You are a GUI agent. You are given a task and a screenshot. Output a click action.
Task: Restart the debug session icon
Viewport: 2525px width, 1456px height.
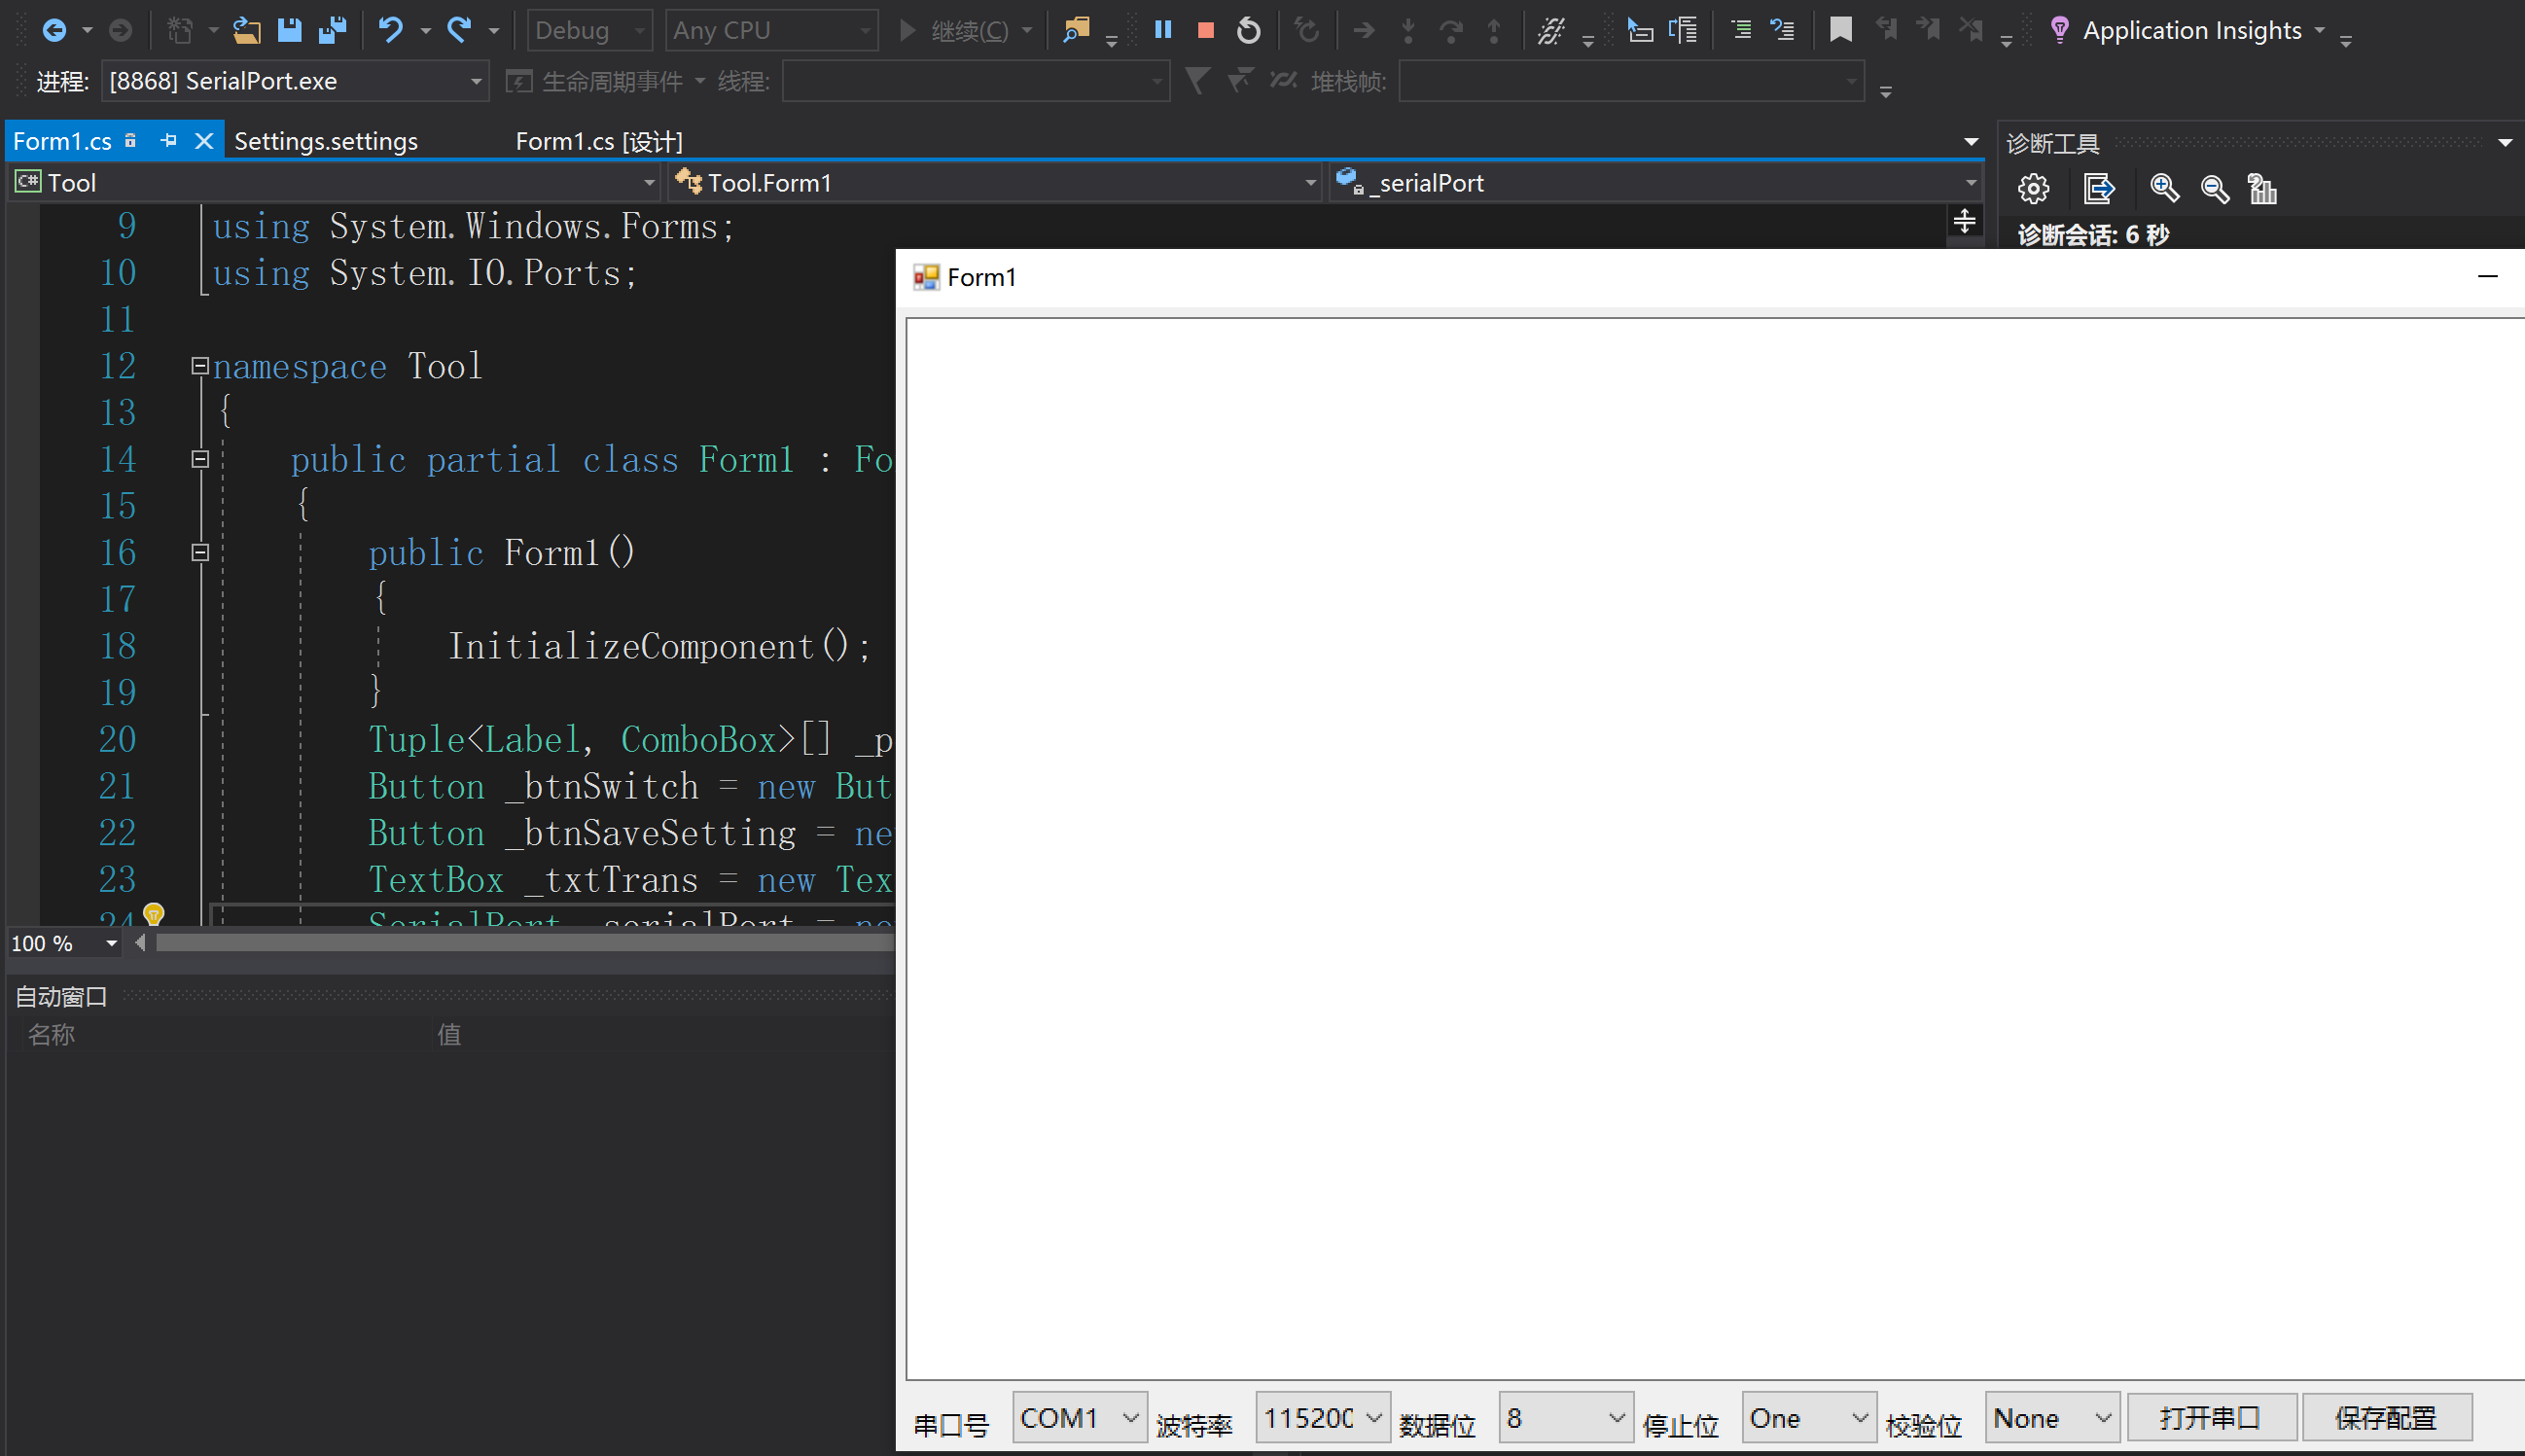click(1247, 30)
